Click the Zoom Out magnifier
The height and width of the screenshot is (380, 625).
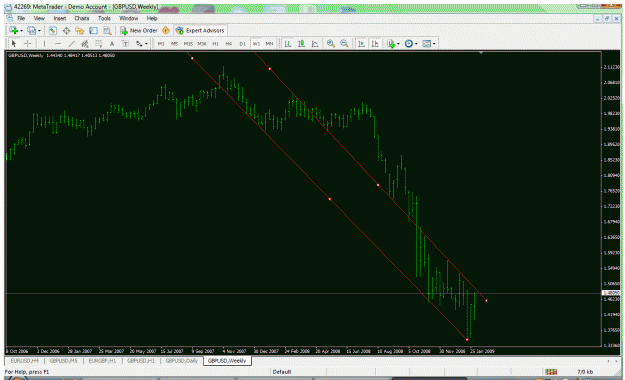click(x=344, y=43)
